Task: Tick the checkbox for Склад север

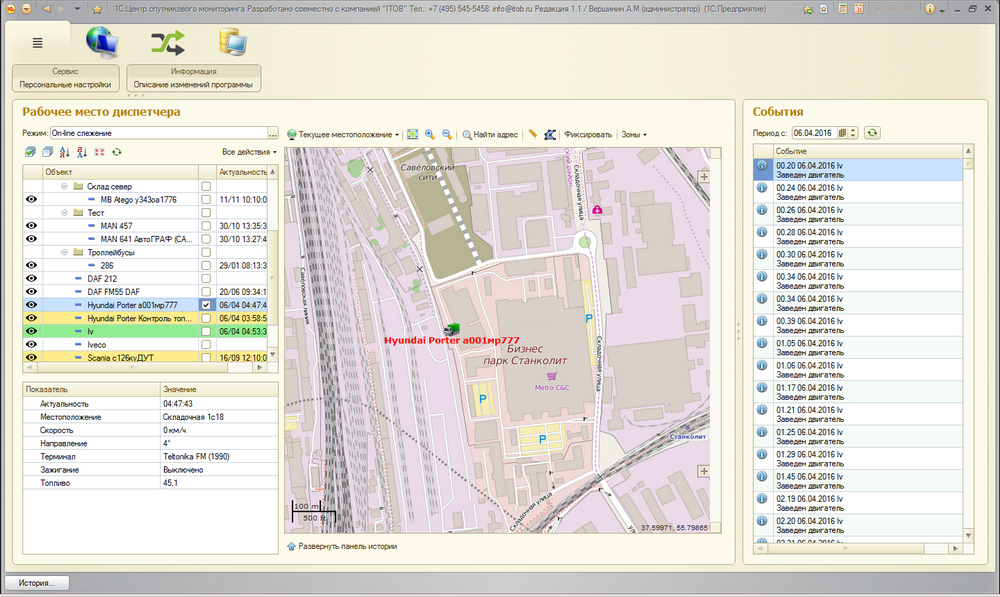Action: tap(206, 186)
